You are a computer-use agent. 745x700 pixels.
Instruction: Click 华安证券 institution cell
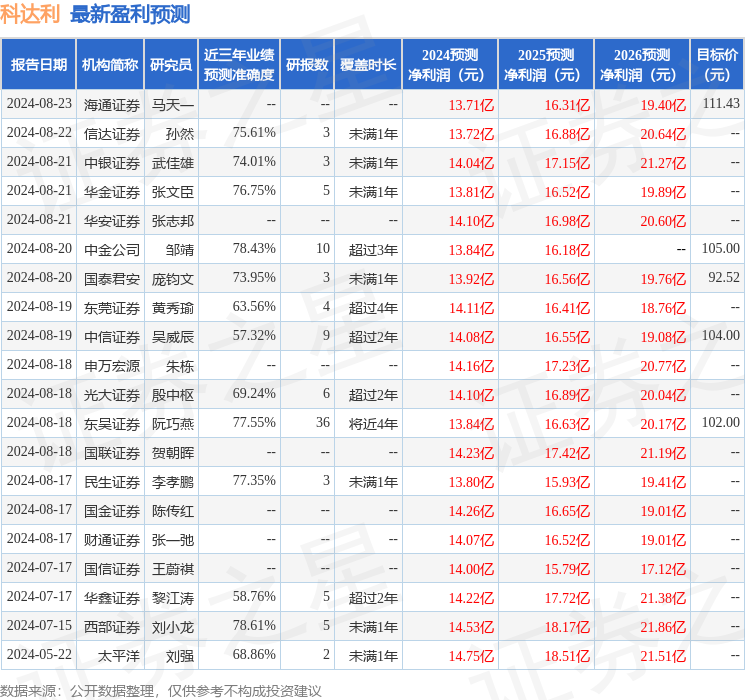point(112,221)
